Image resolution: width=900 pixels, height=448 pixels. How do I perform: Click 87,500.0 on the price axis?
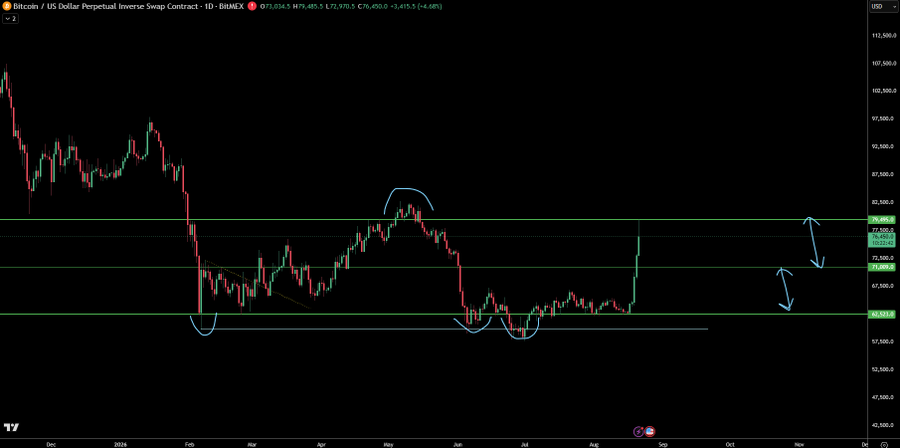pos(885,174)
